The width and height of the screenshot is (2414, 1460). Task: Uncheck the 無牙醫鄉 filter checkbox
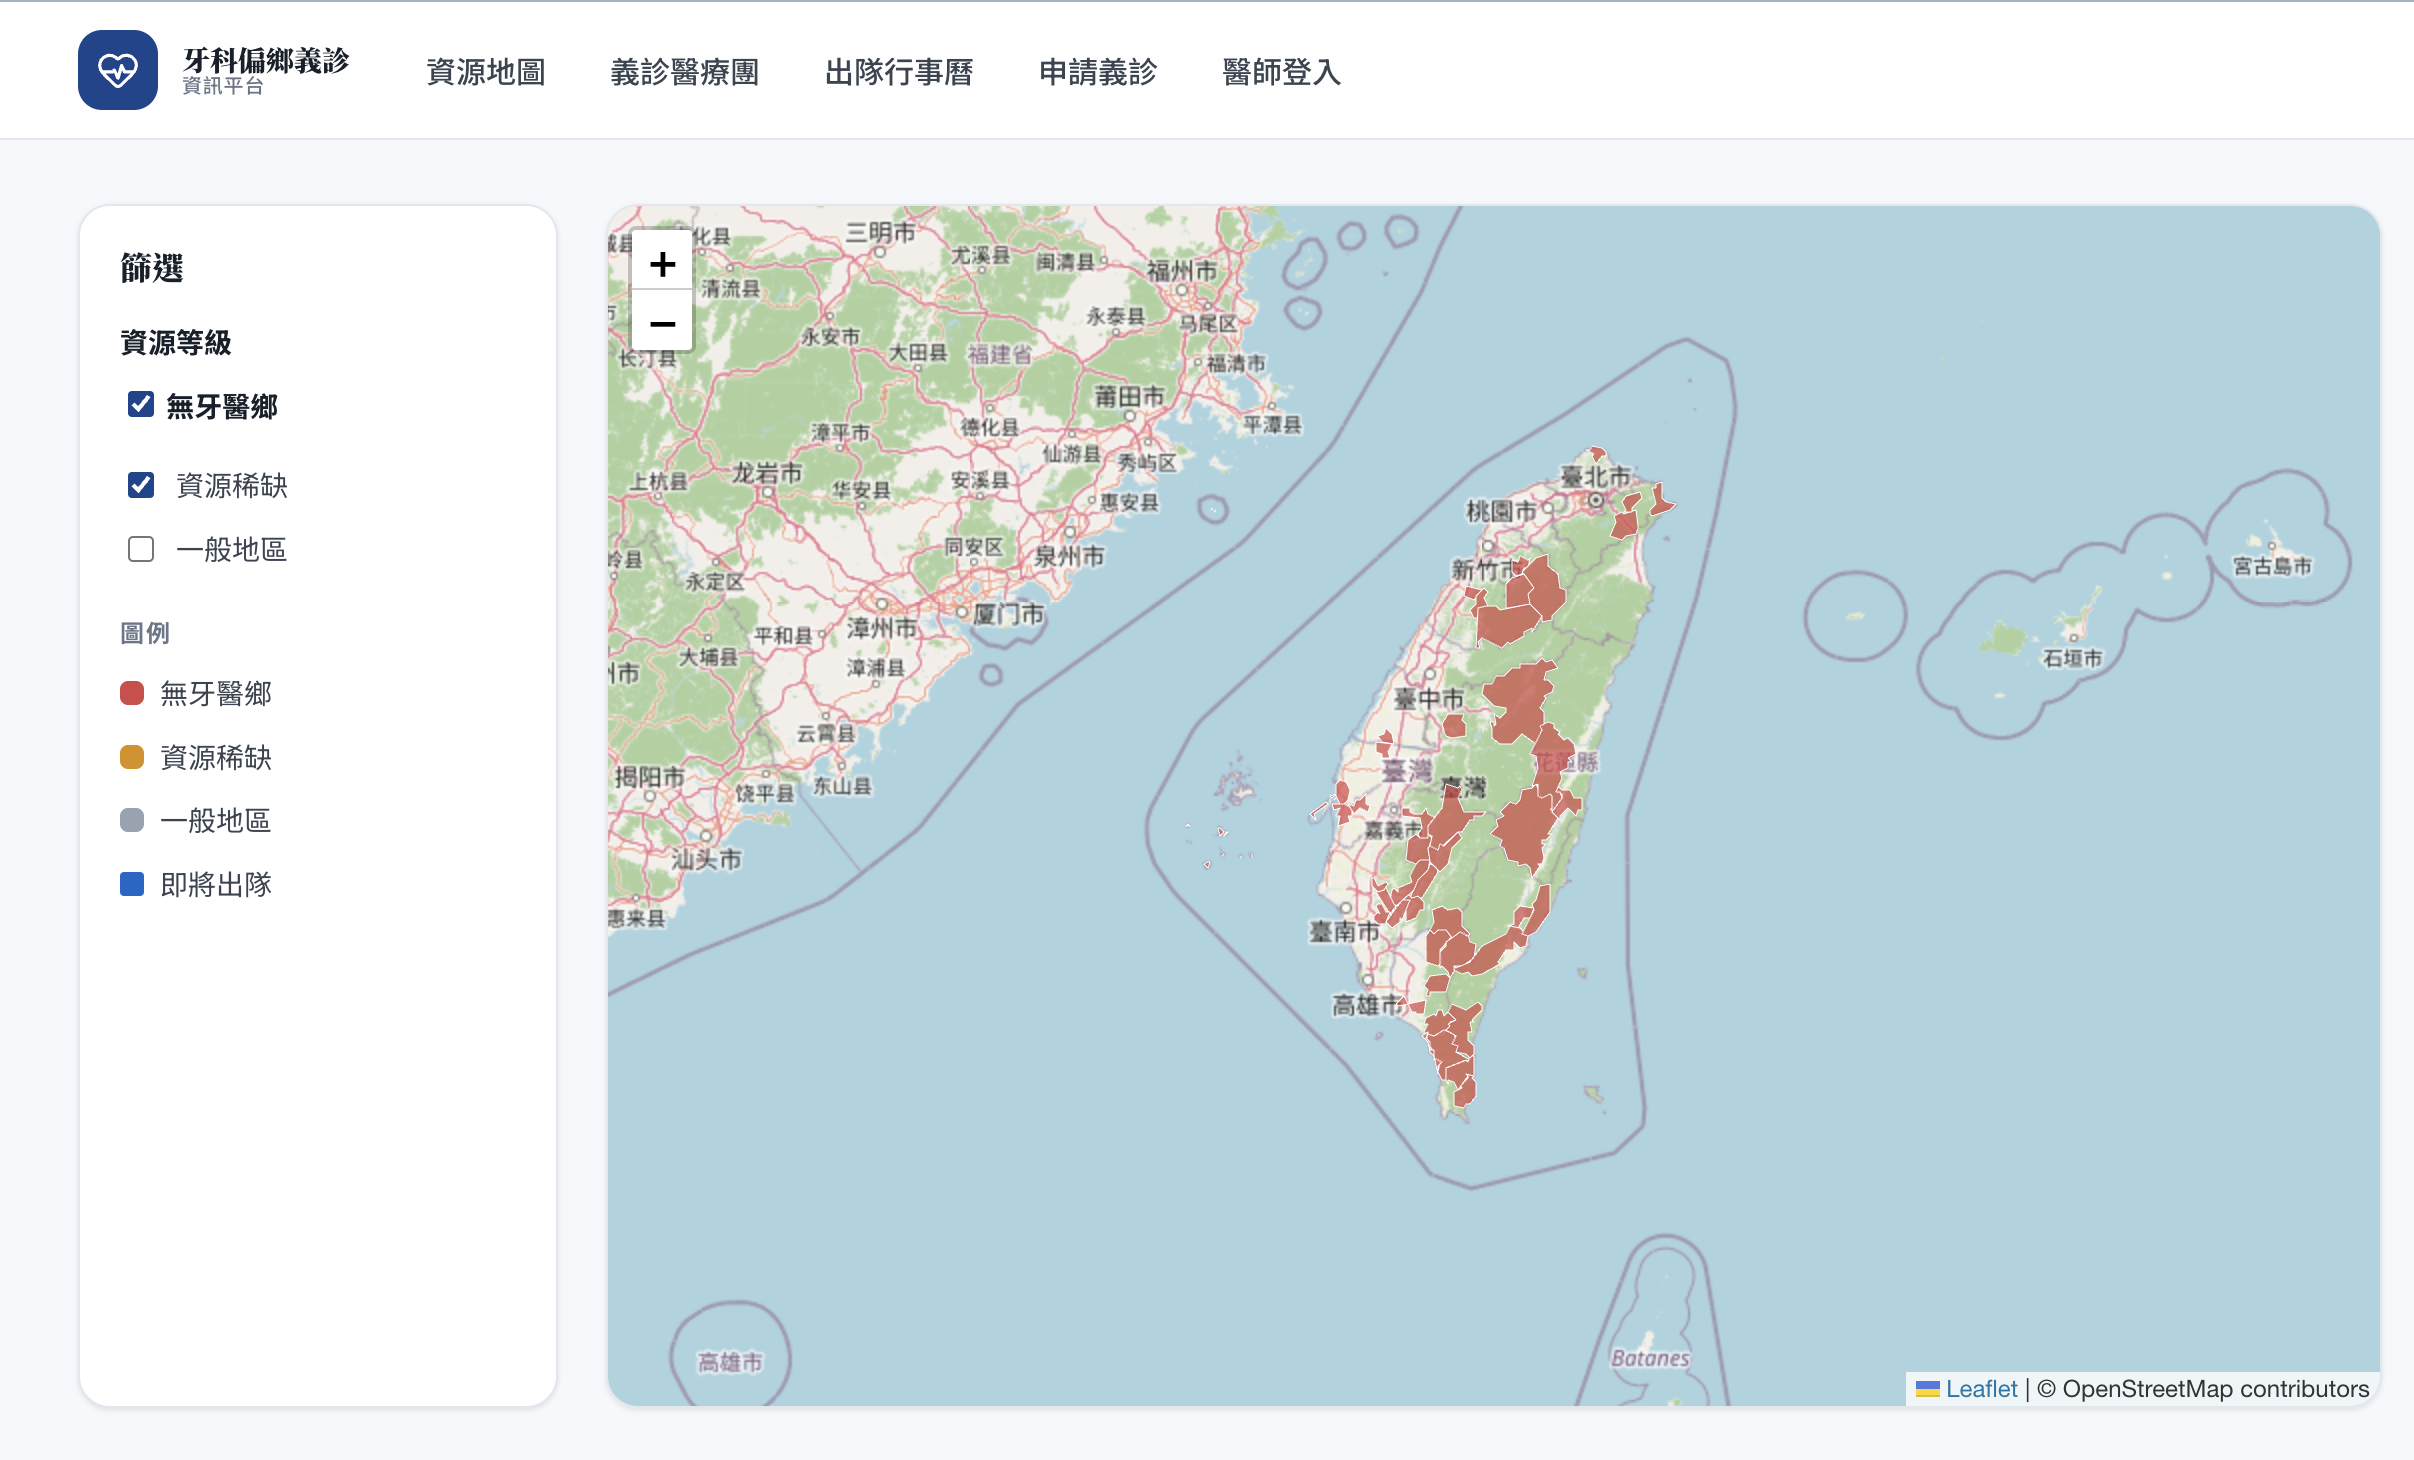pyautogui.click(x=141, y=405)
